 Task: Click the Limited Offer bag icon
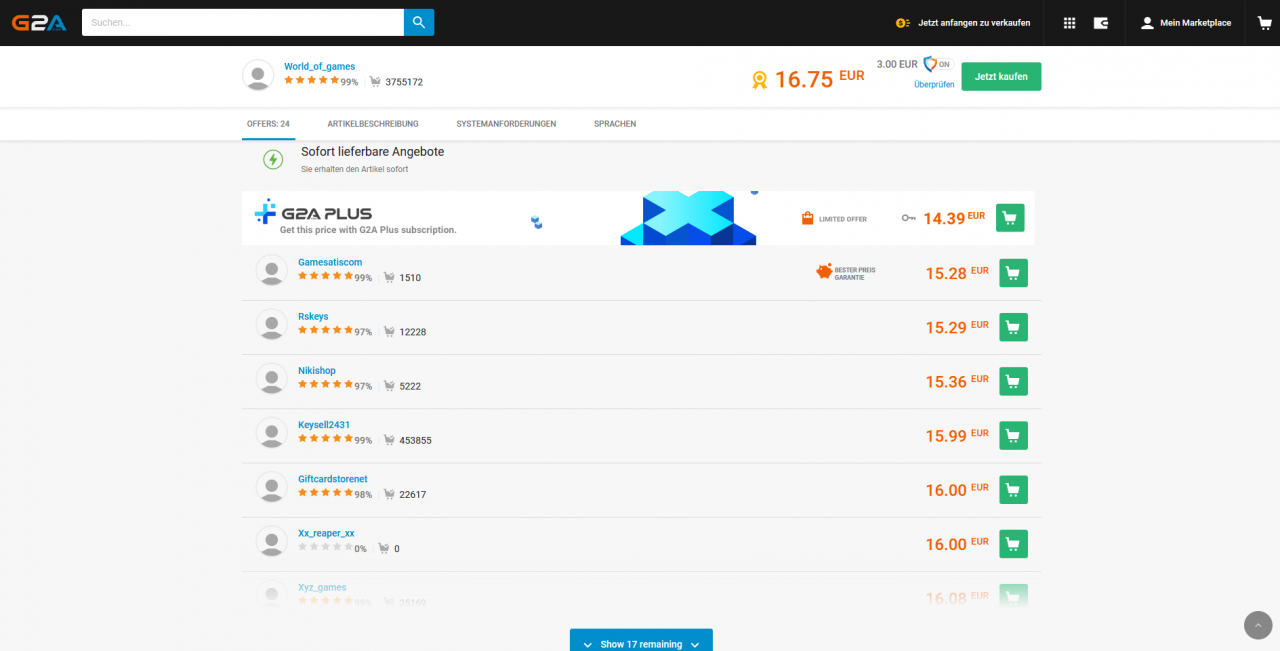pyautogui.click(x=807, y=218)
